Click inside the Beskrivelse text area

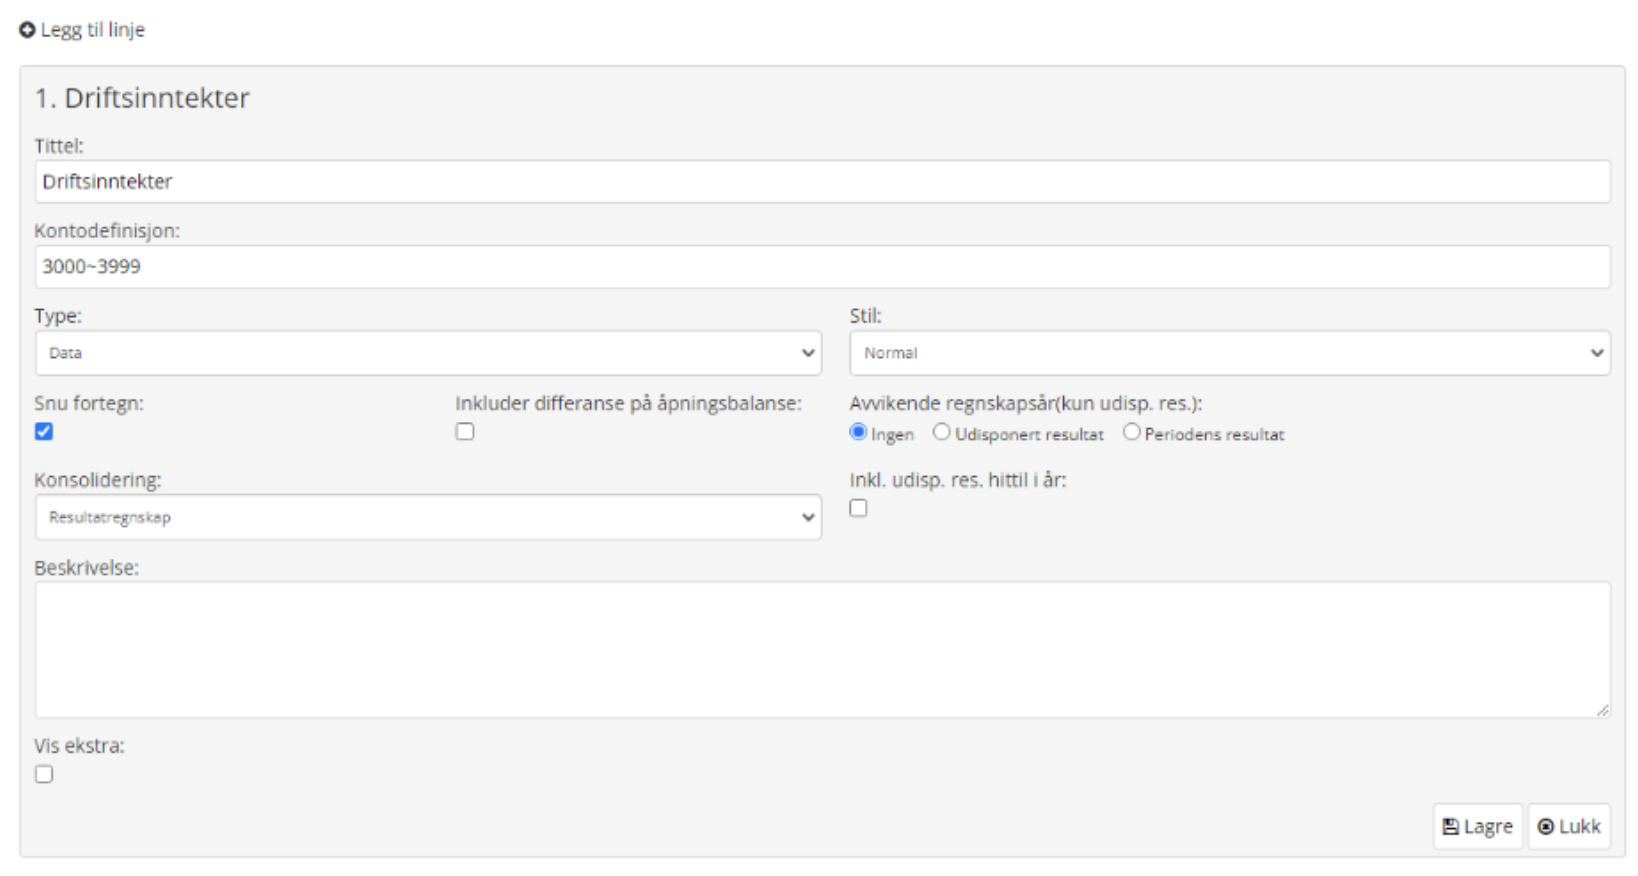click(x=822, y=649)
